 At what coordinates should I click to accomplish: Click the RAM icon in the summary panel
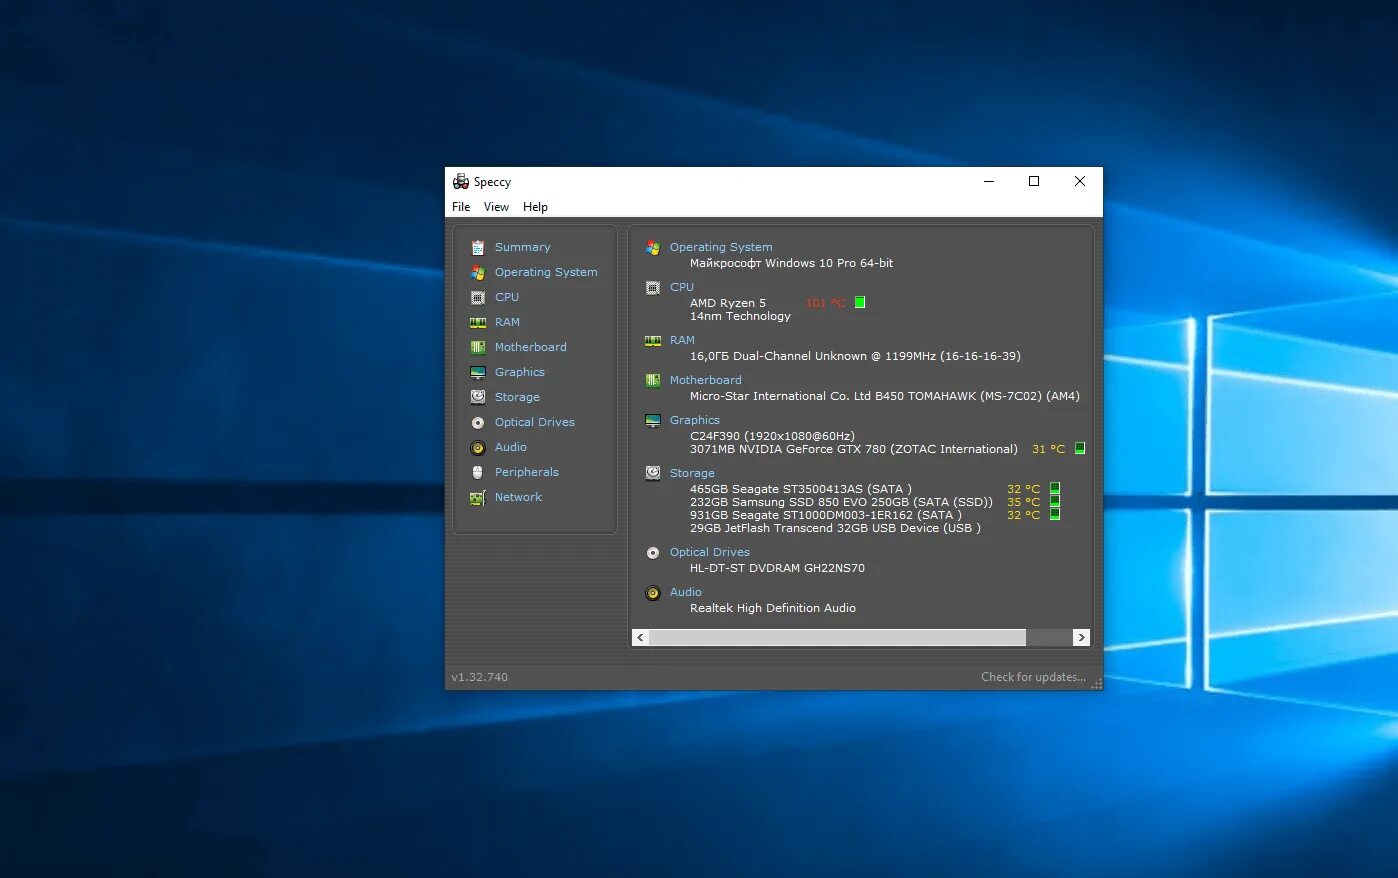point(653,340)
